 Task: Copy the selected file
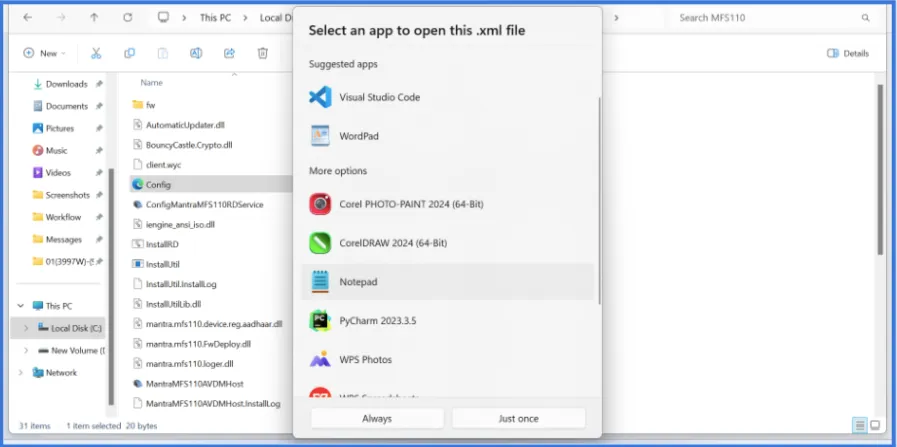point(129,53)
